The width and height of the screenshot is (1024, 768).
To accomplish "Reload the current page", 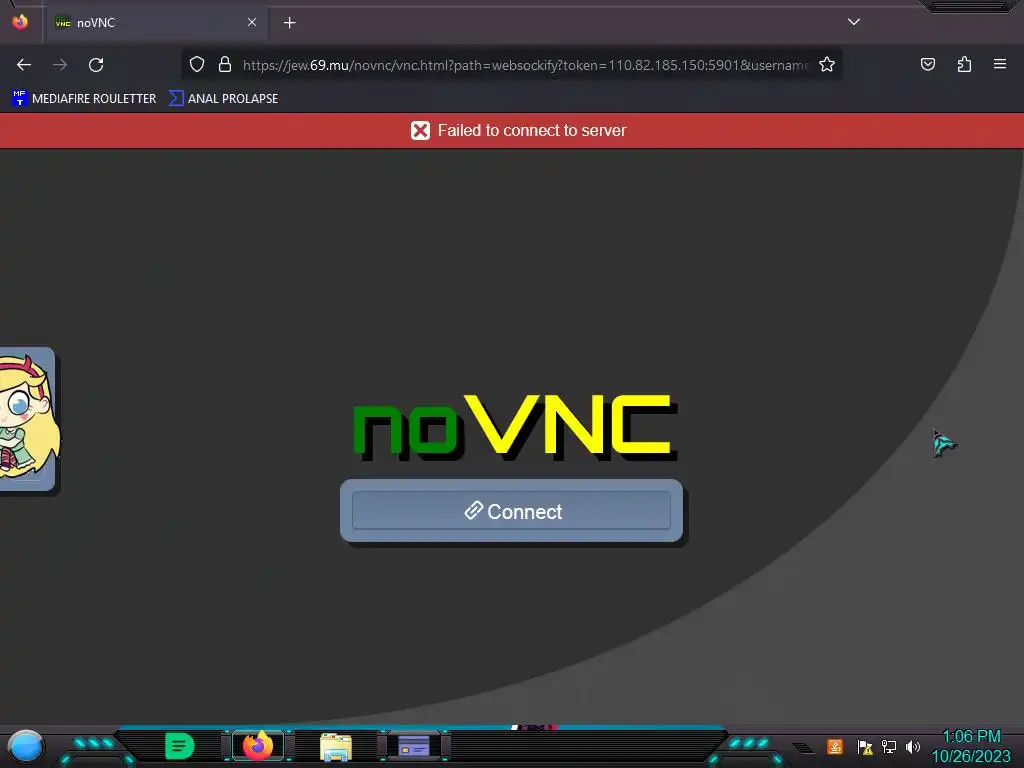I will 96,65.
